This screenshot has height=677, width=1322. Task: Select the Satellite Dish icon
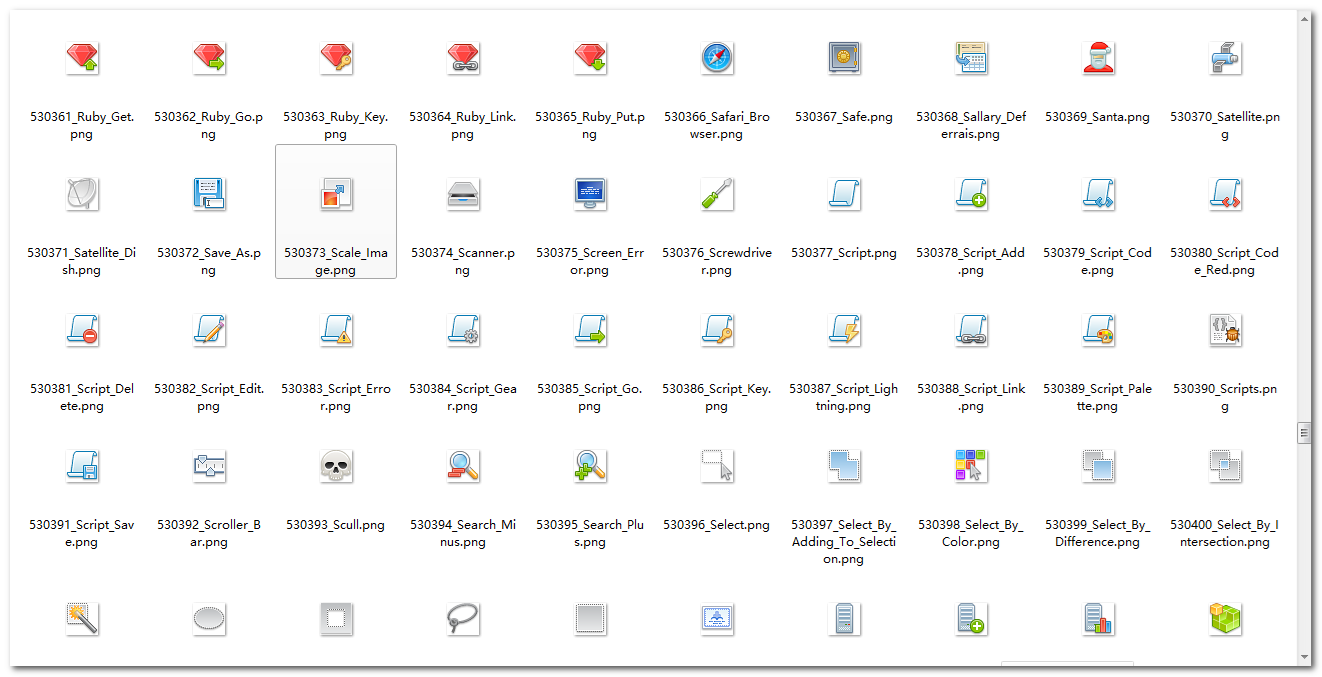[82, 195]
